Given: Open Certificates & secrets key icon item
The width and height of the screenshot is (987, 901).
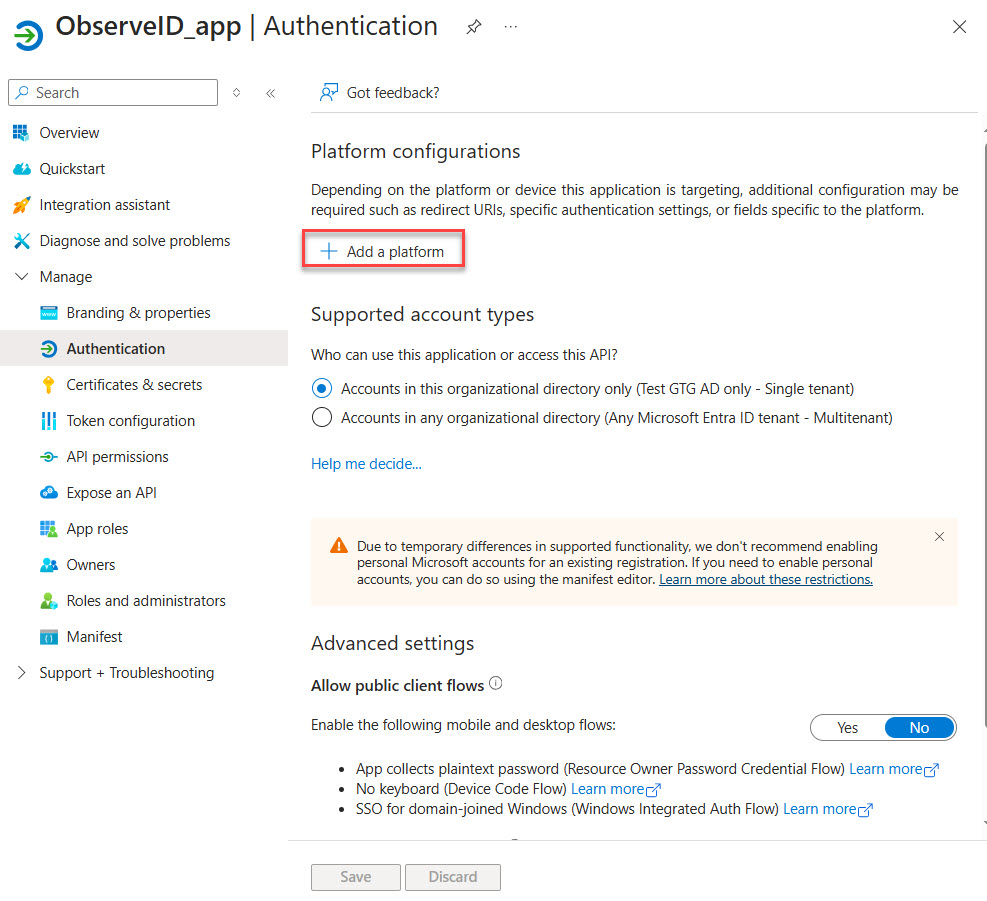Looking at the screenshot, I should click(x=133, y=385).
